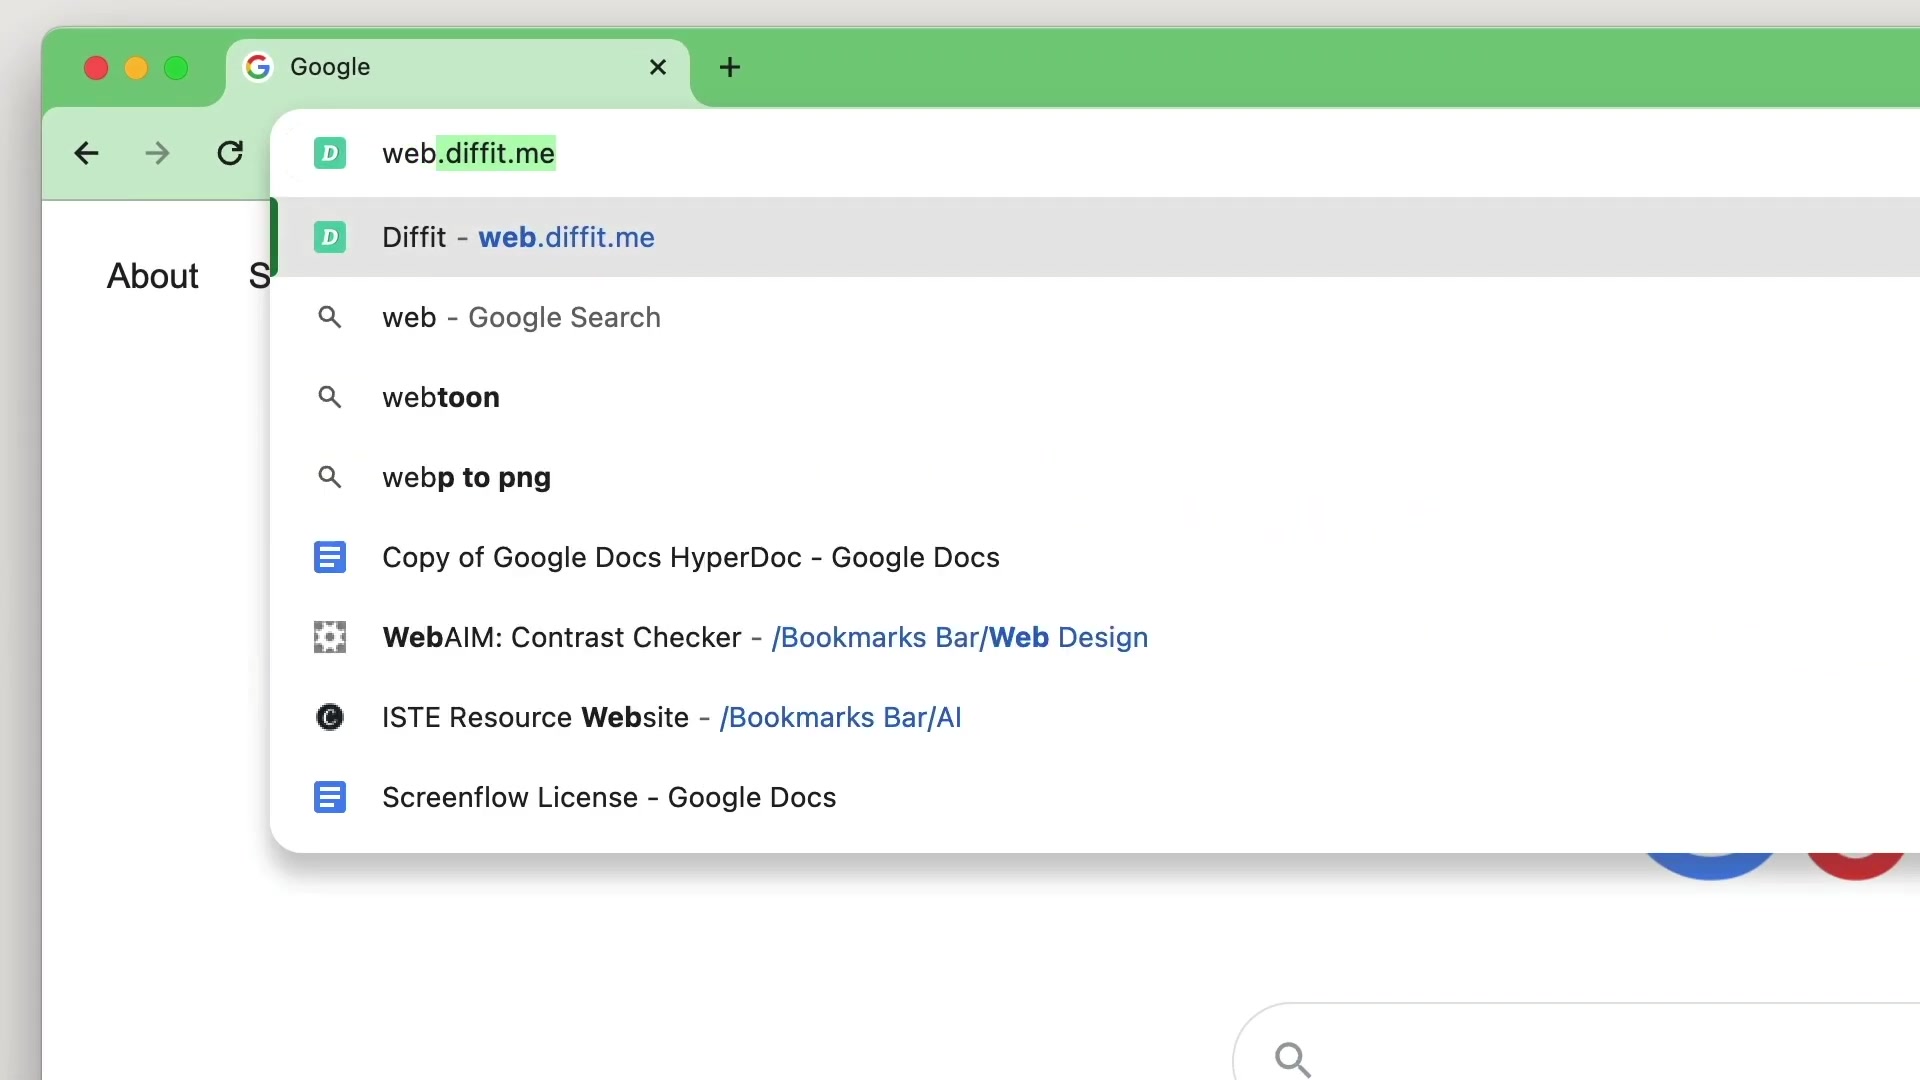The height and width of the screenshot is (1080, 1920).
Task: Click the Google favicon on the tab
Action: 258,67
